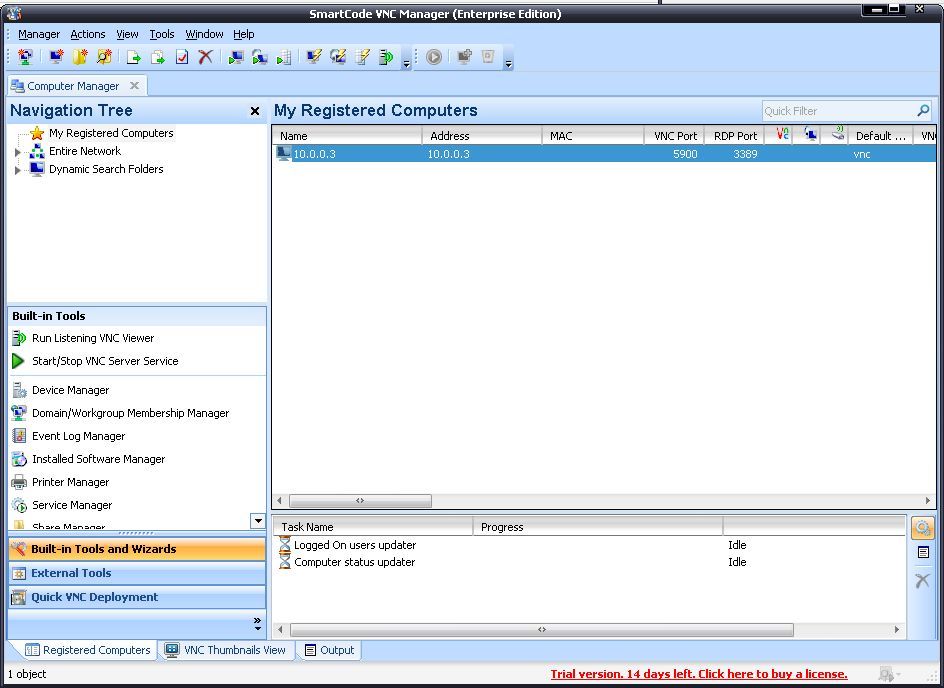The image size is (944, 688).
Task: Click trial version buy license link
Action: click(x=699, y=674)
